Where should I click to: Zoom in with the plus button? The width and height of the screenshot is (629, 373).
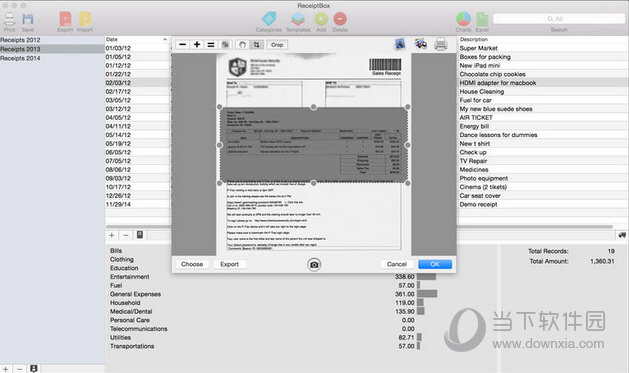tap(197, 45)
